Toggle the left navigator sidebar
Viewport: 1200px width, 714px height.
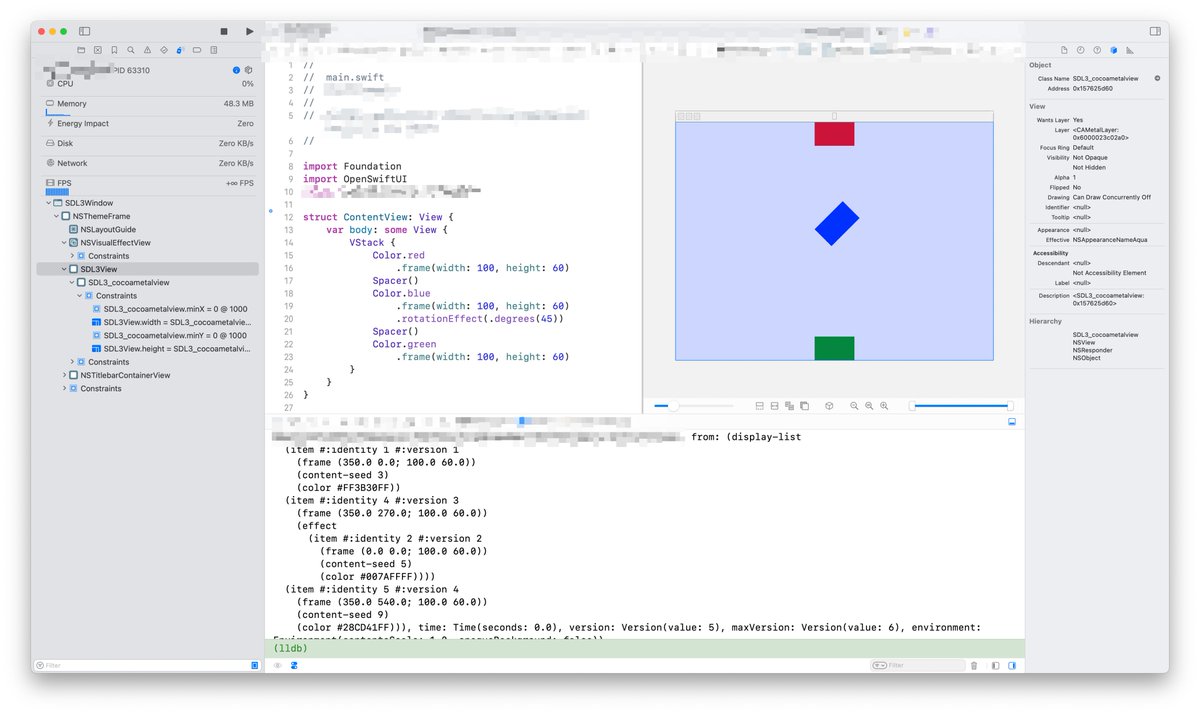click(x=84, y=32)
